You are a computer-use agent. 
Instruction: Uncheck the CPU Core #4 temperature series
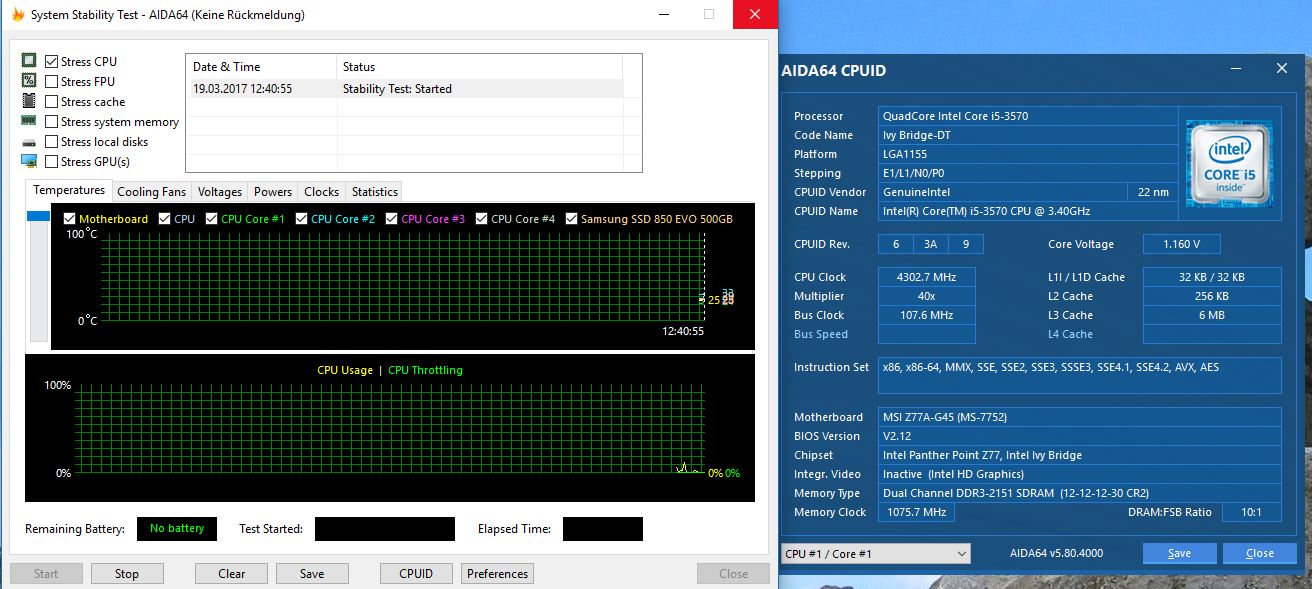click(482, 219)
